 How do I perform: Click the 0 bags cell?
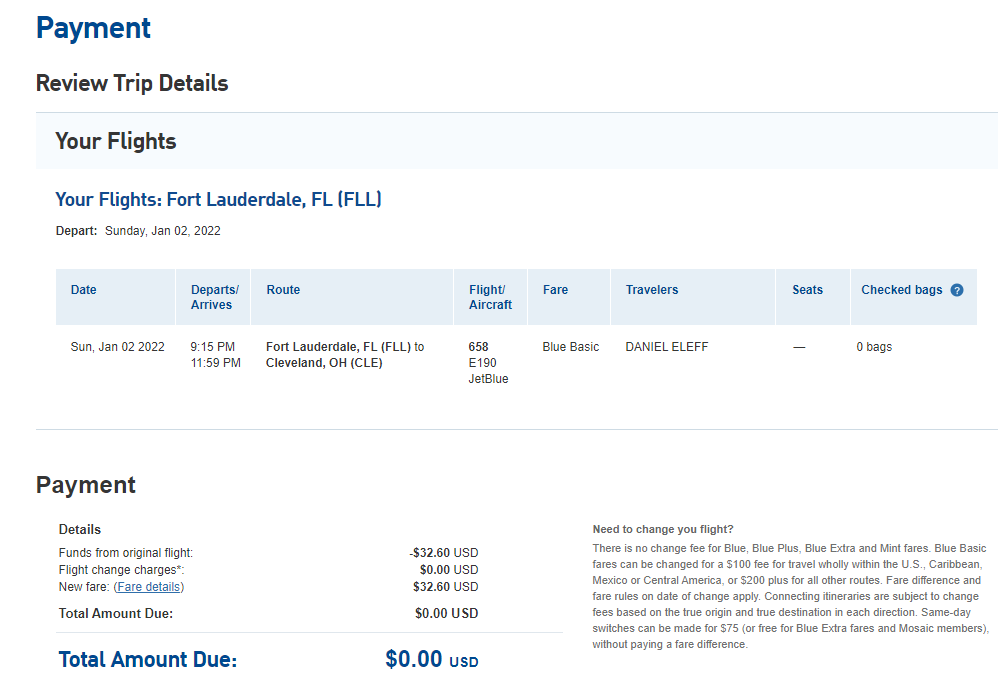[x=874, y=346]
